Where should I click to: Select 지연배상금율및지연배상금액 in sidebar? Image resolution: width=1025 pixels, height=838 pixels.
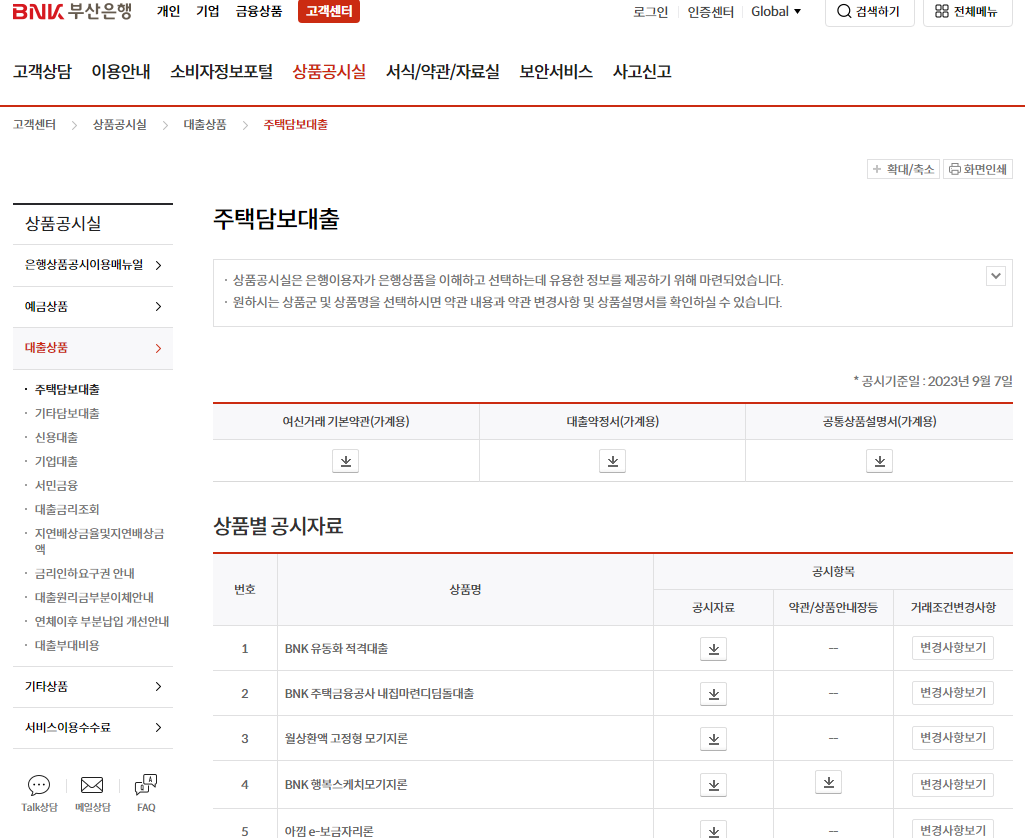[99, 541]
